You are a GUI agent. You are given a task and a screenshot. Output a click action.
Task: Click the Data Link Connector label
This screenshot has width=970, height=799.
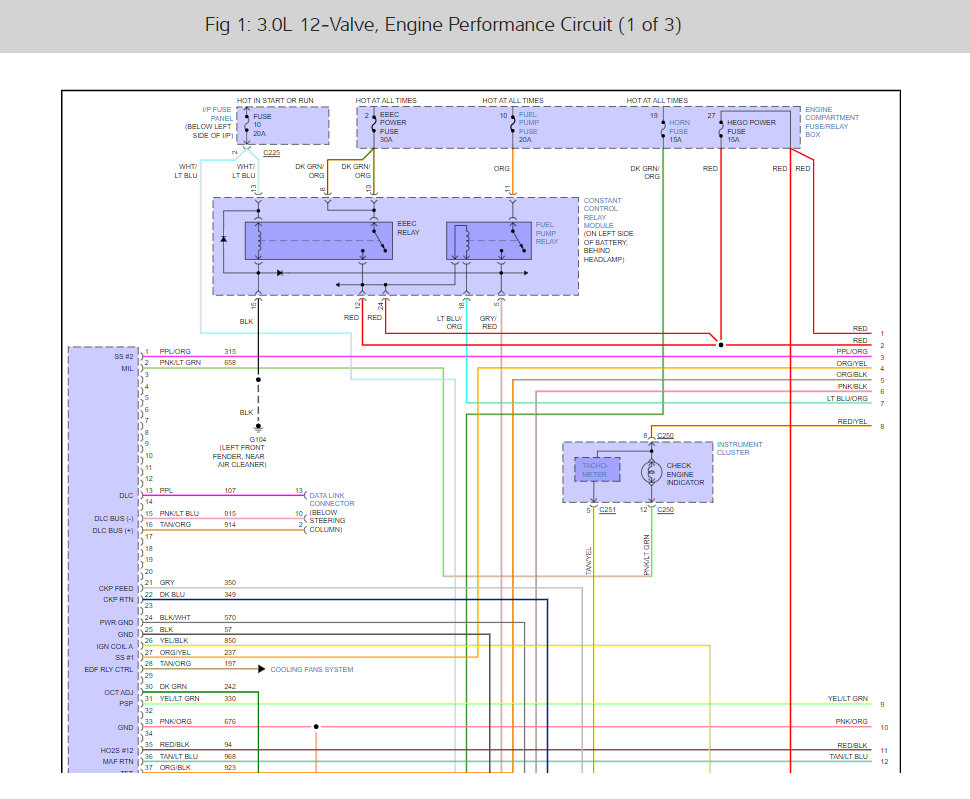332,500
